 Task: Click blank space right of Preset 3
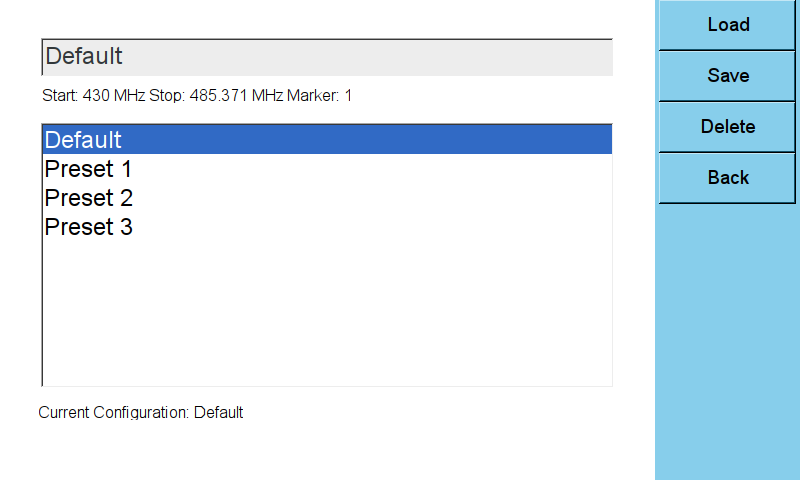point(372,227)
